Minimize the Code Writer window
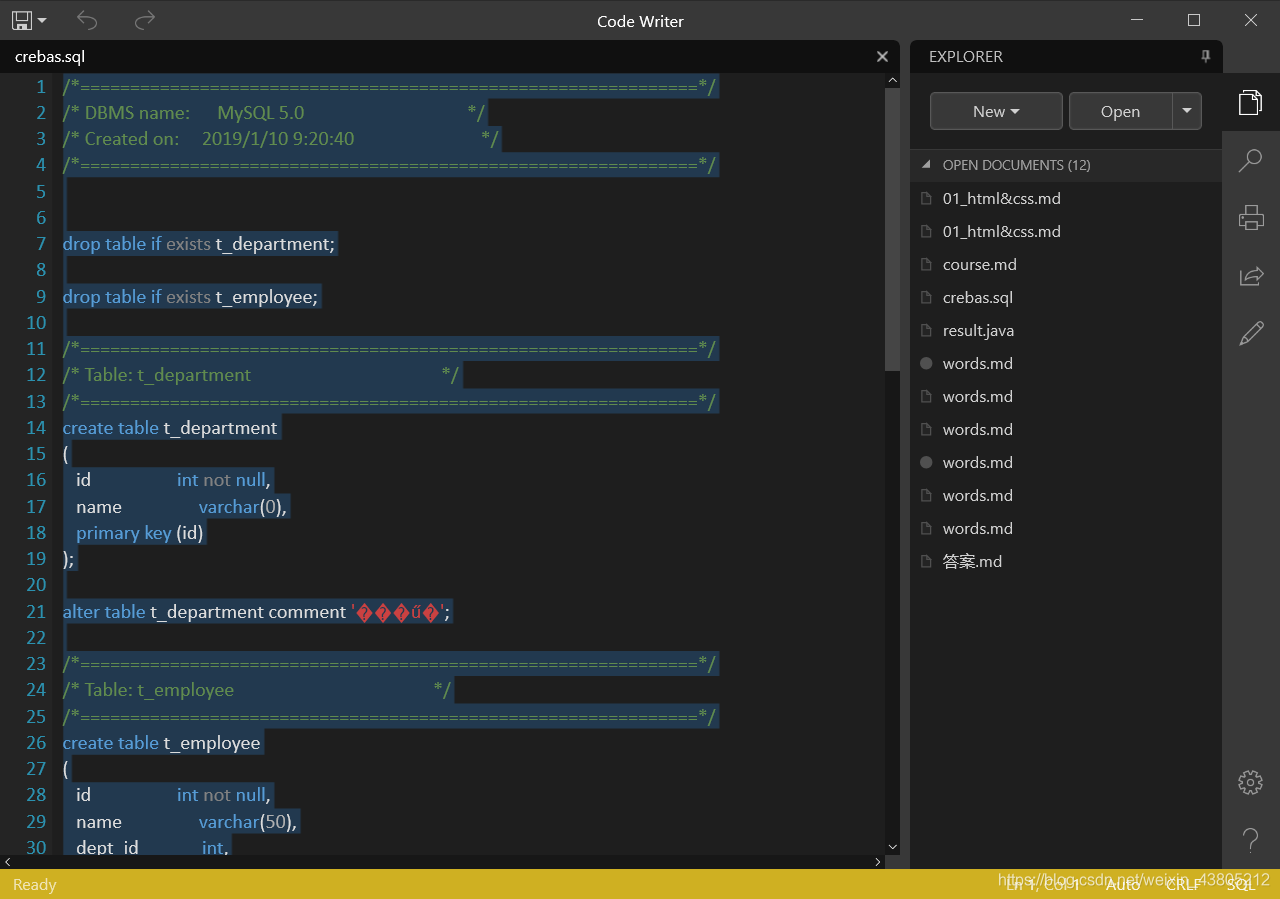 point(1137,20)
